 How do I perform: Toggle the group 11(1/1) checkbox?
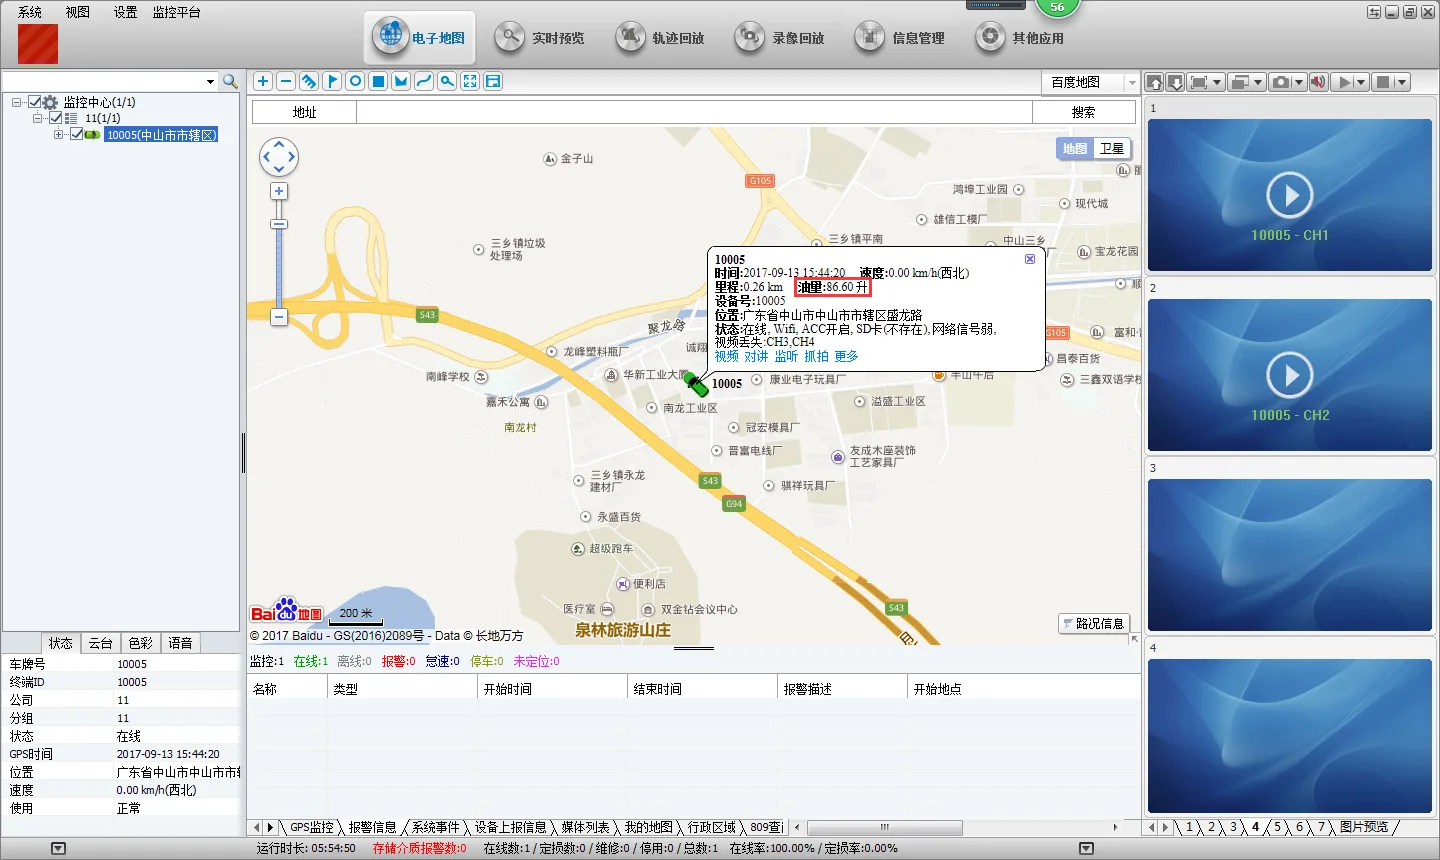point(56,118)
